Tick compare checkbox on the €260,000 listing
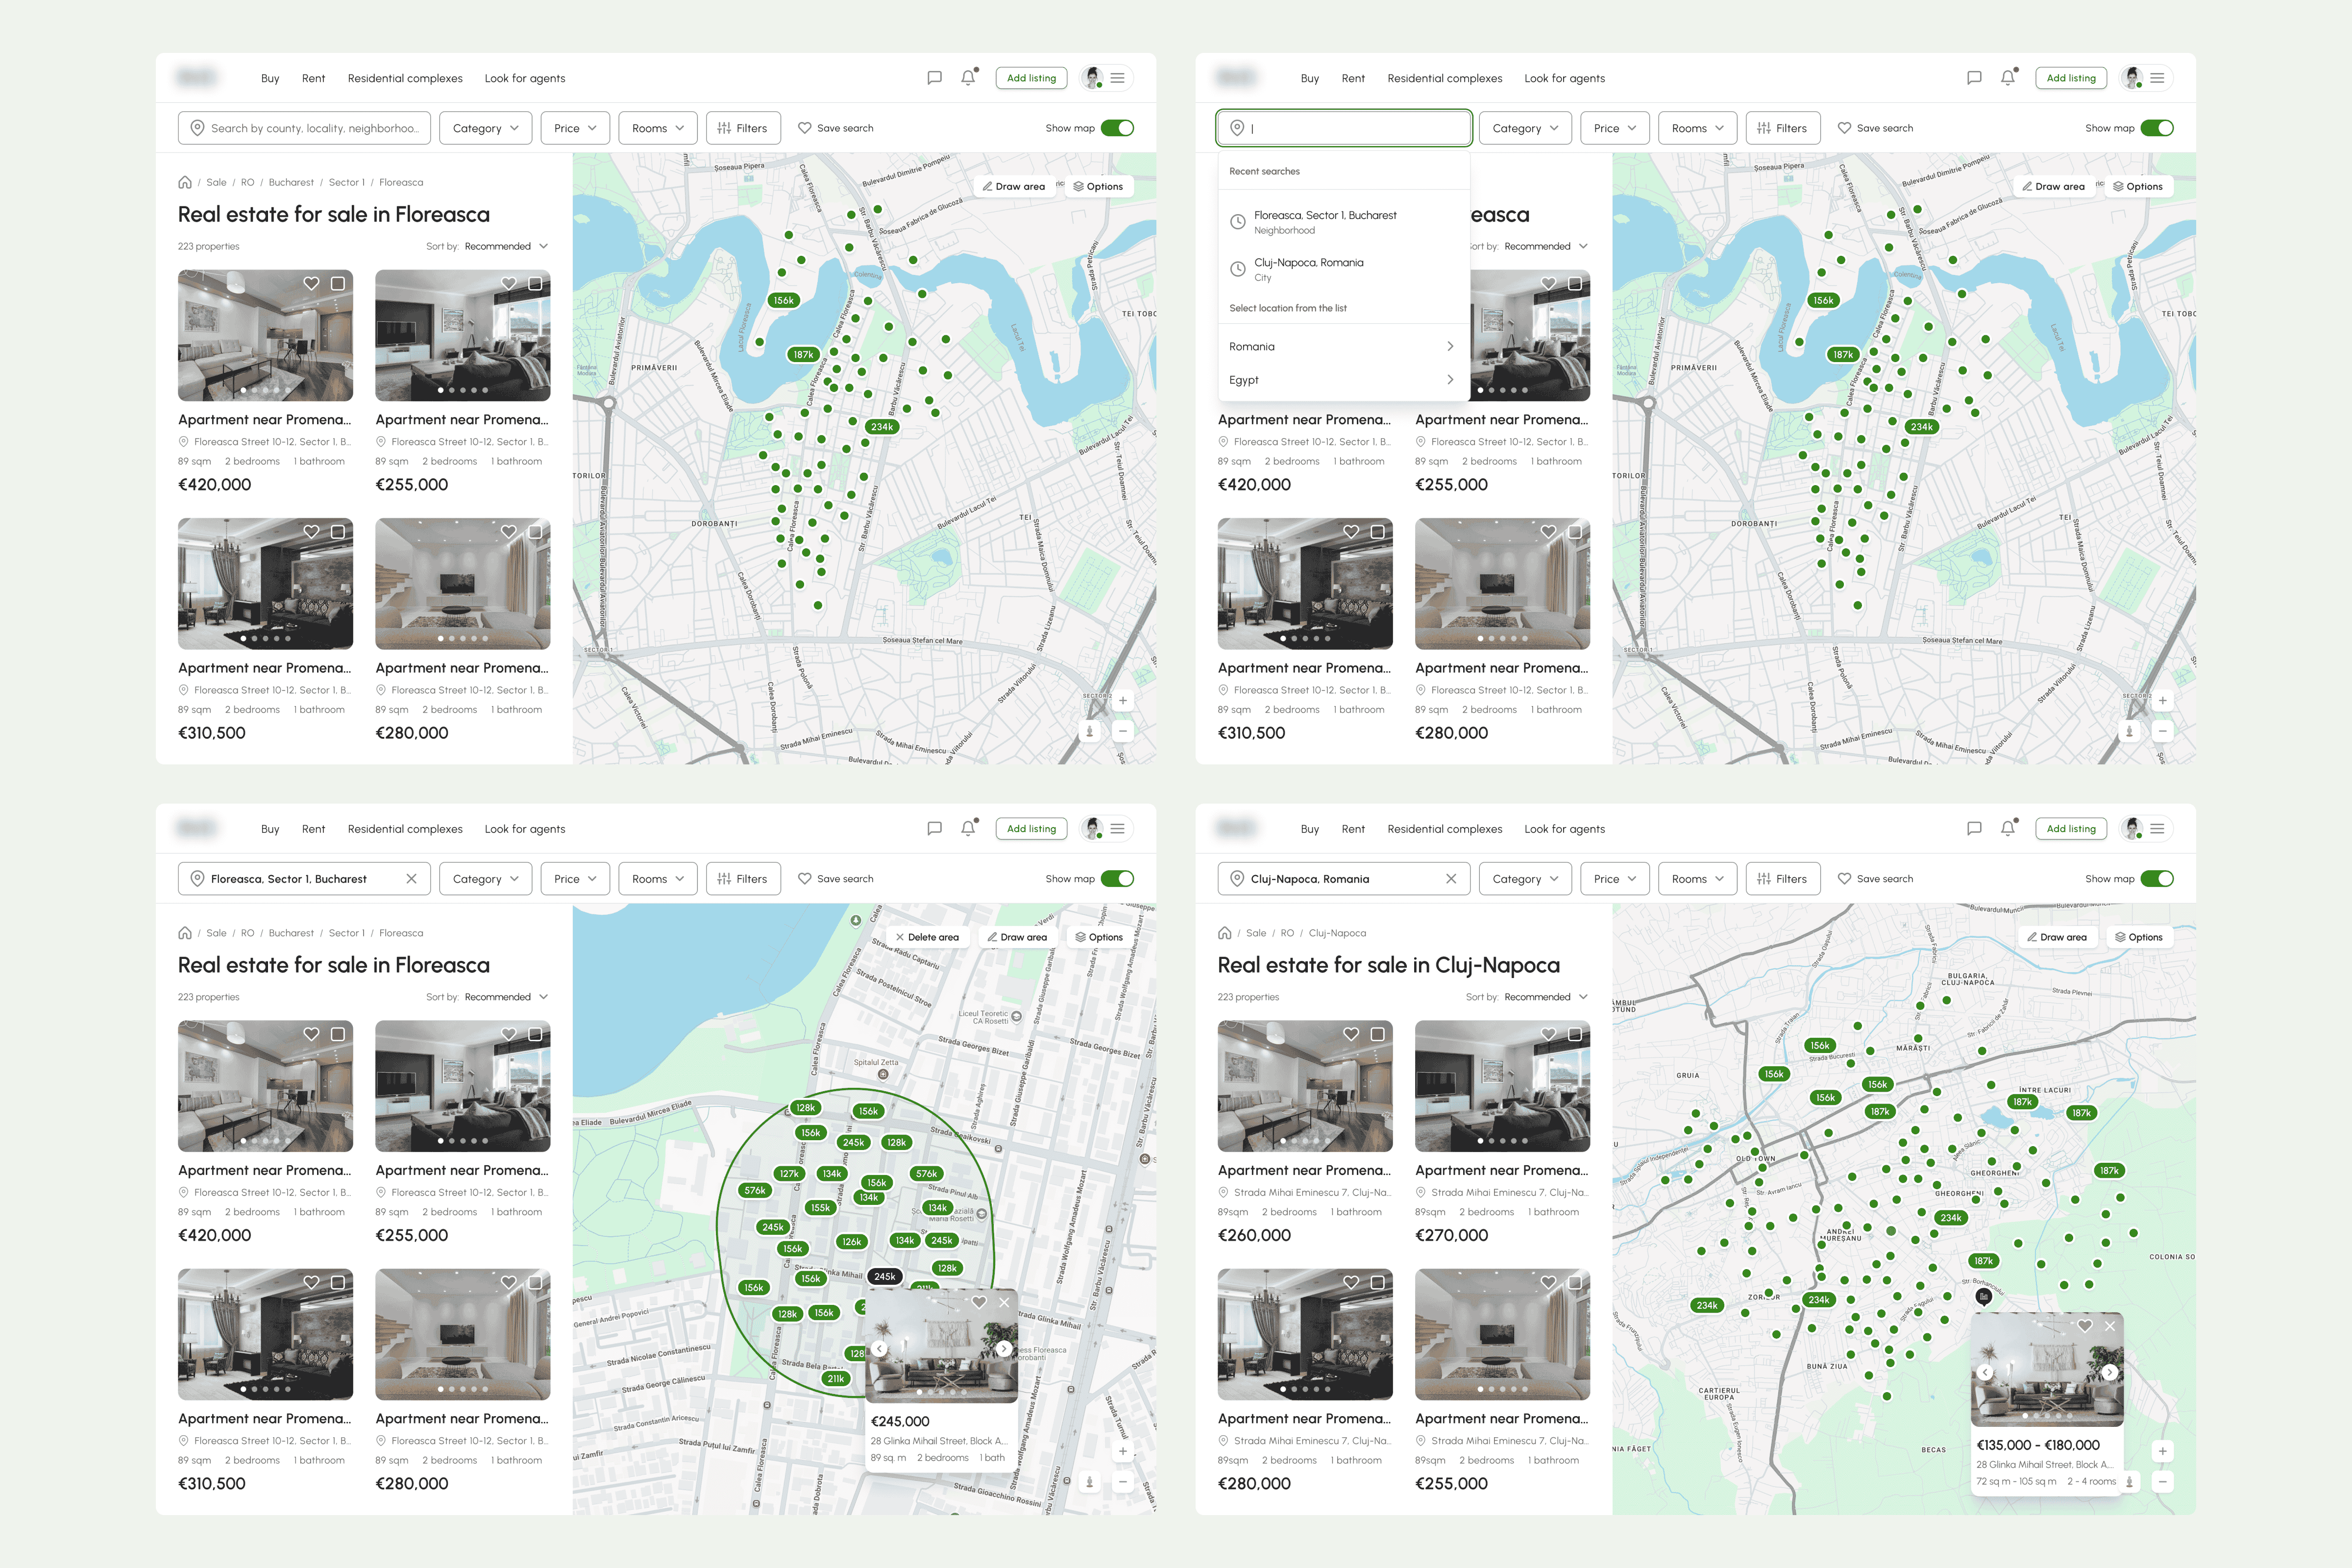 (1377, 1034)
